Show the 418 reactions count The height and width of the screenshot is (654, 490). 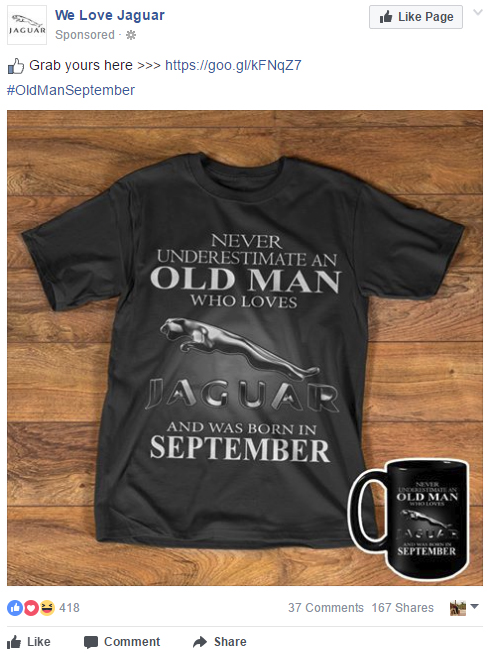[69, 608]
